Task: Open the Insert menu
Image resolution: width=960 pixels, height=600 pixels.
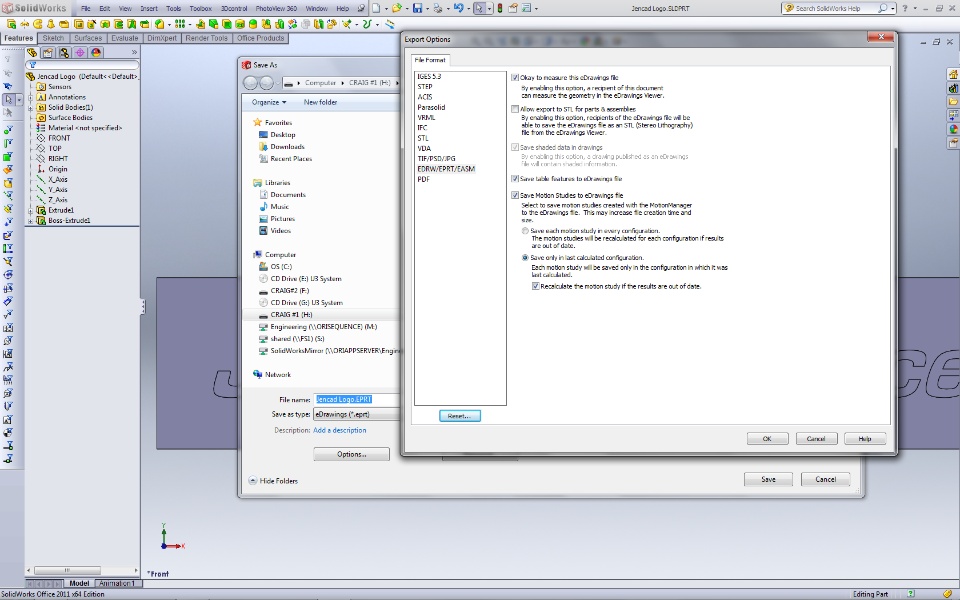Action: (149, 9)
